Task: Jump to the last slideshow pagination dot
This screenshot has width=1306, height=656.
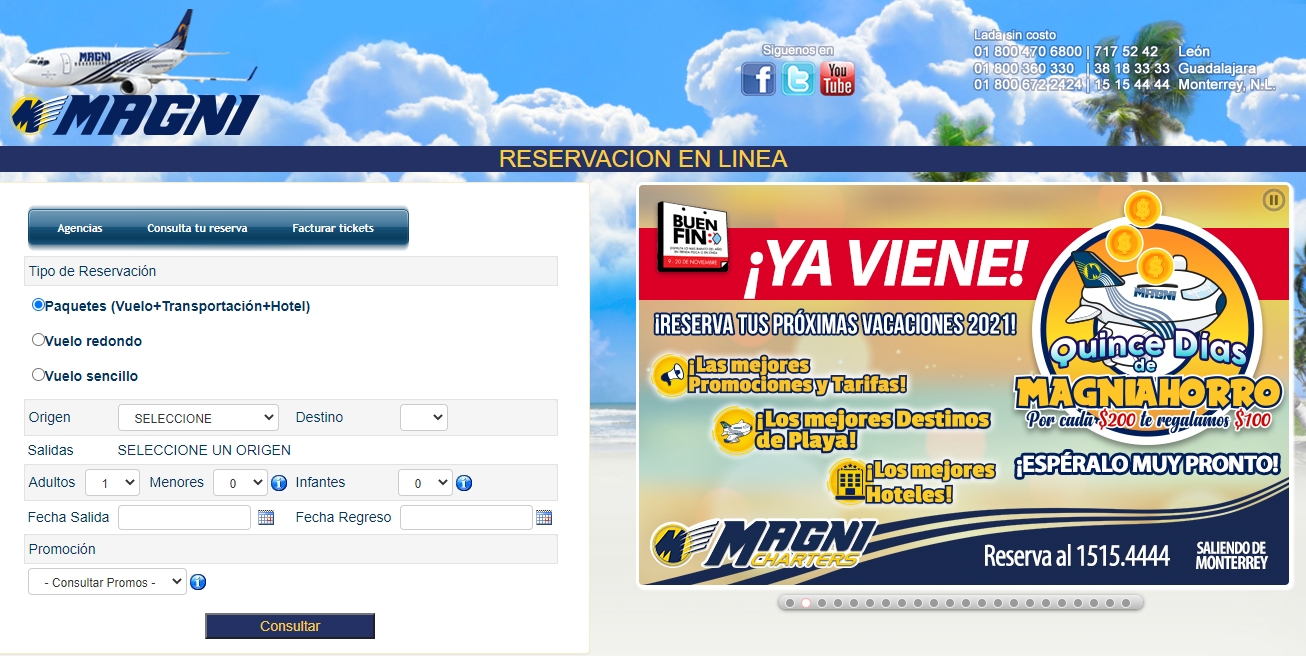Action: click(1126, 603)
